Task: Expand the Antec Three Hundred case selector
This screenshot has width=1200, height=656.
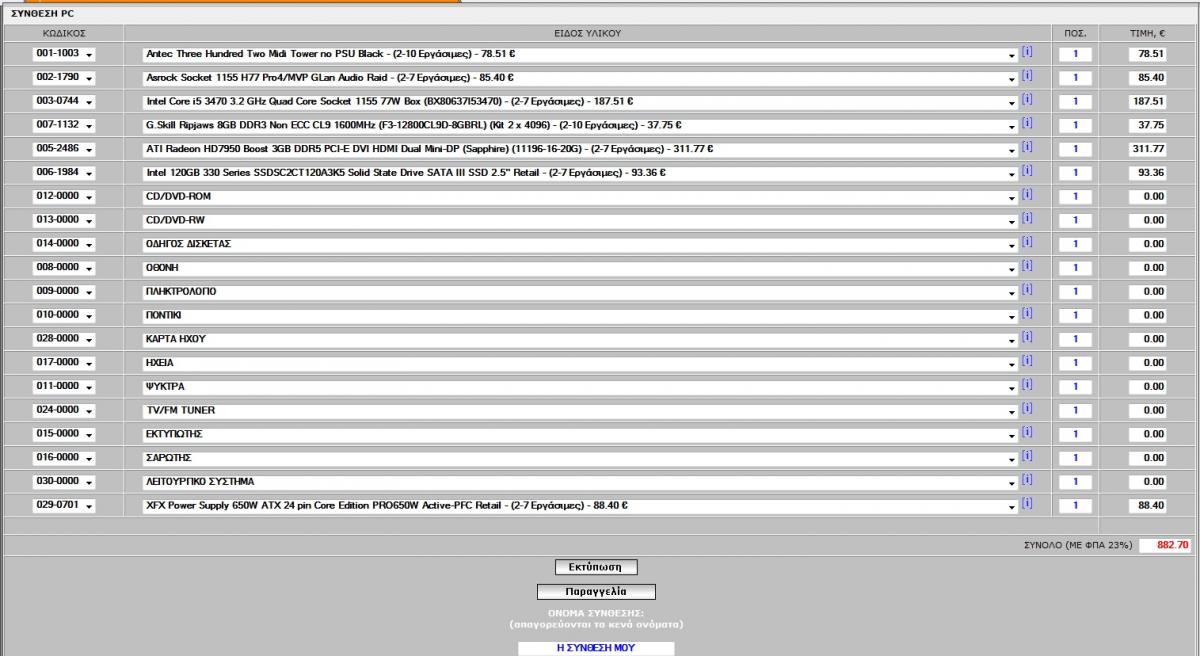Action: click(x=580, y=54)
